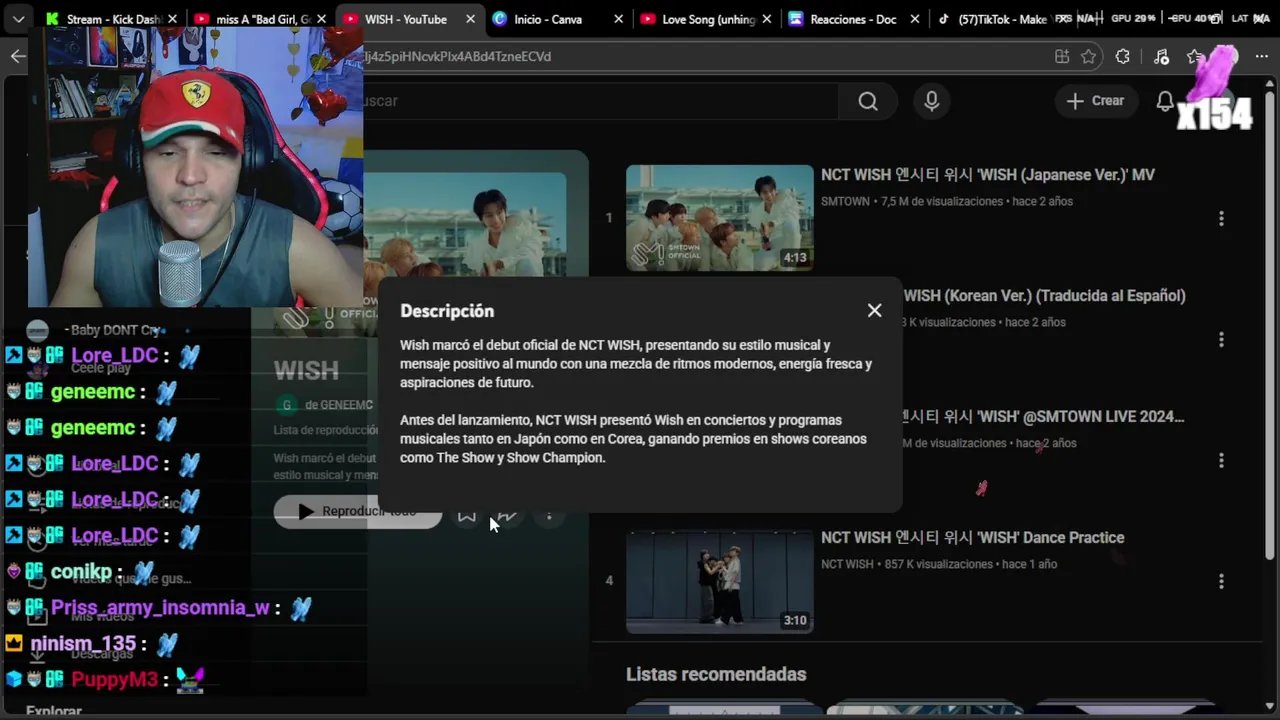Screen dimensions: 1280x720
Task: Open options menu for Dance Practice video
Action: tap(1221, 581)
